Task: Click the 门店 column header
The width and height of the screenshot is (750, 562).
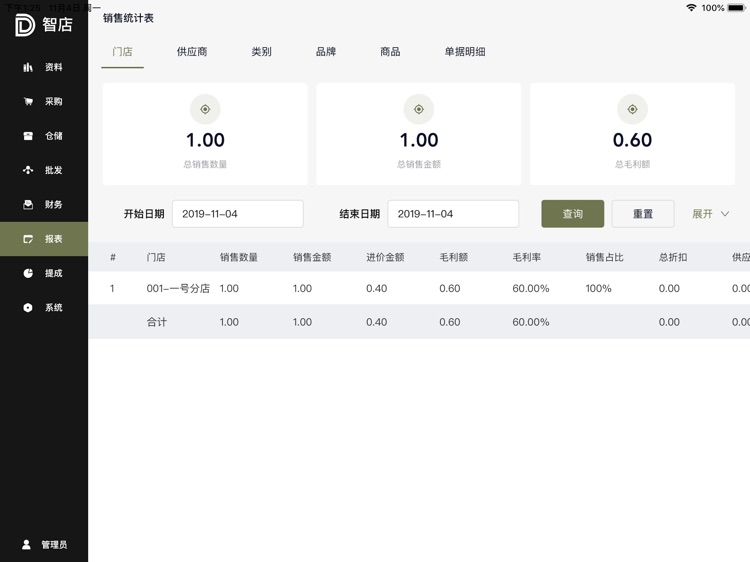Action: (156, 257)
